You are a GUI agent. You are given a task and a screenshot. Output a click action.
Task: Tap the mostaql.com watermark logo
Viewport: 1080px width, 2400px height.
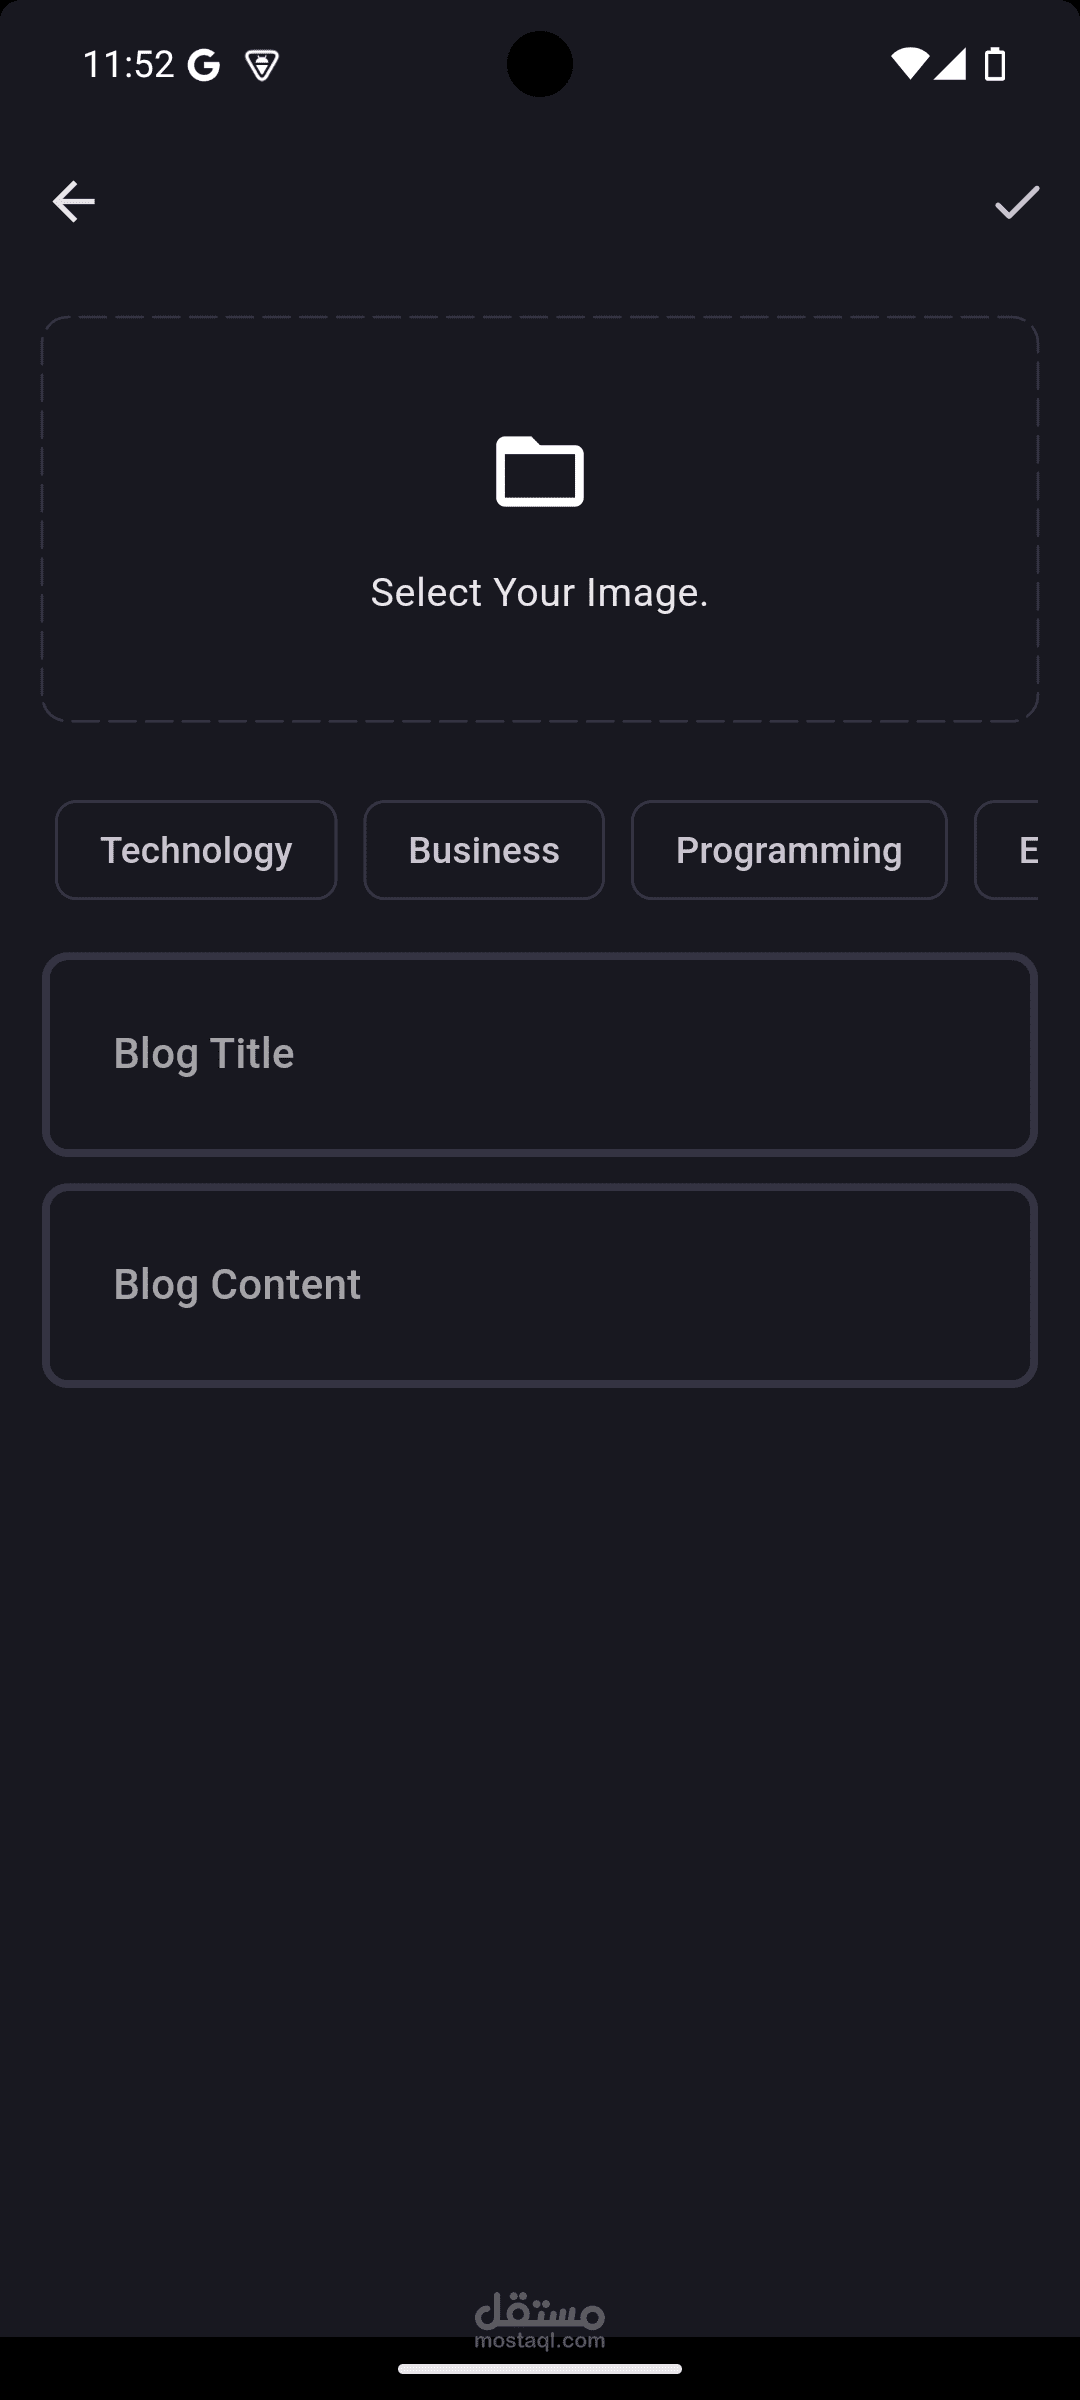tap(540, 2320)
